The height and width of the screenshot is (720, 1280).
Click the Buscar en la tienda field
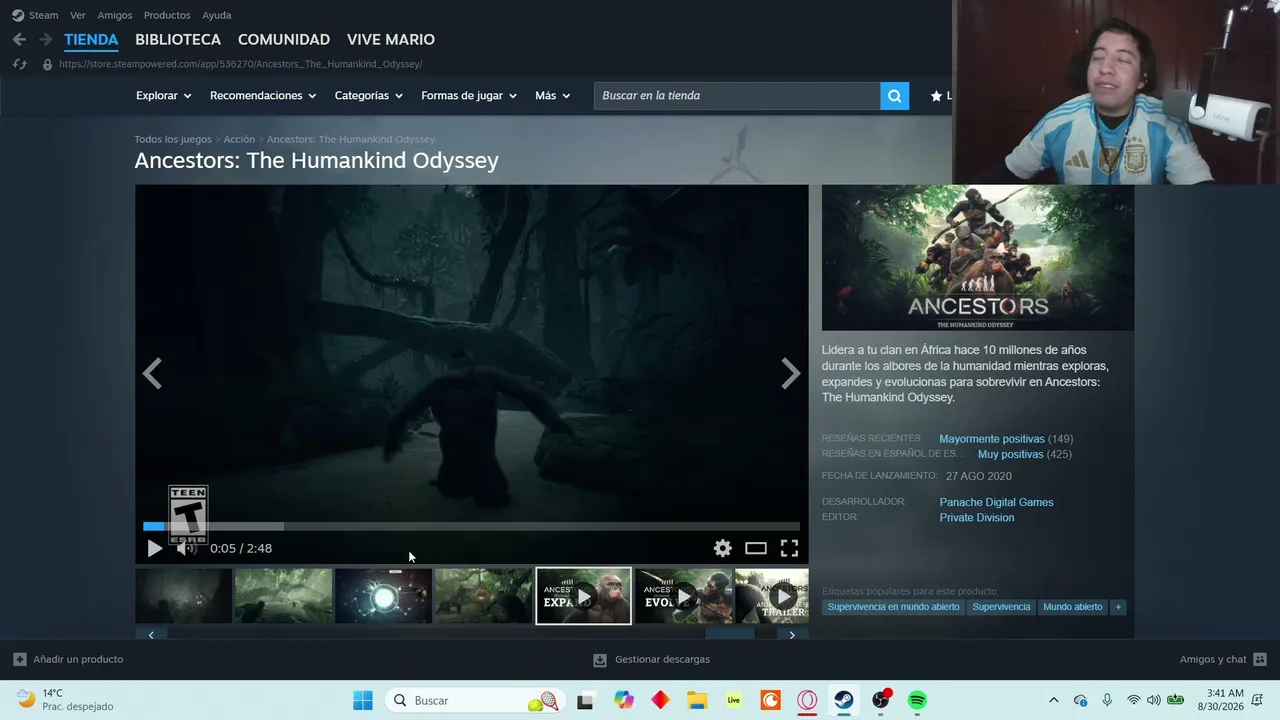tap(737, 96)
